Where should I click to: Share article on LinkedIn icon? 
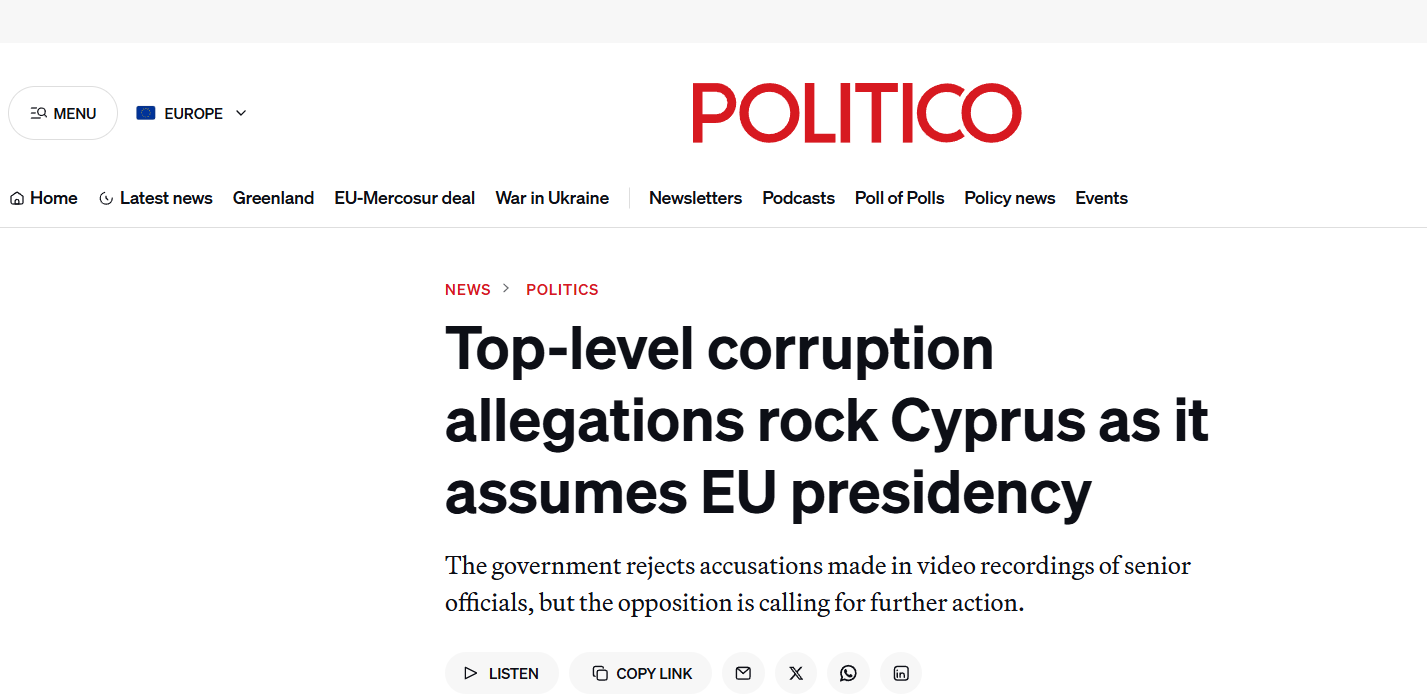click(901, 673)
